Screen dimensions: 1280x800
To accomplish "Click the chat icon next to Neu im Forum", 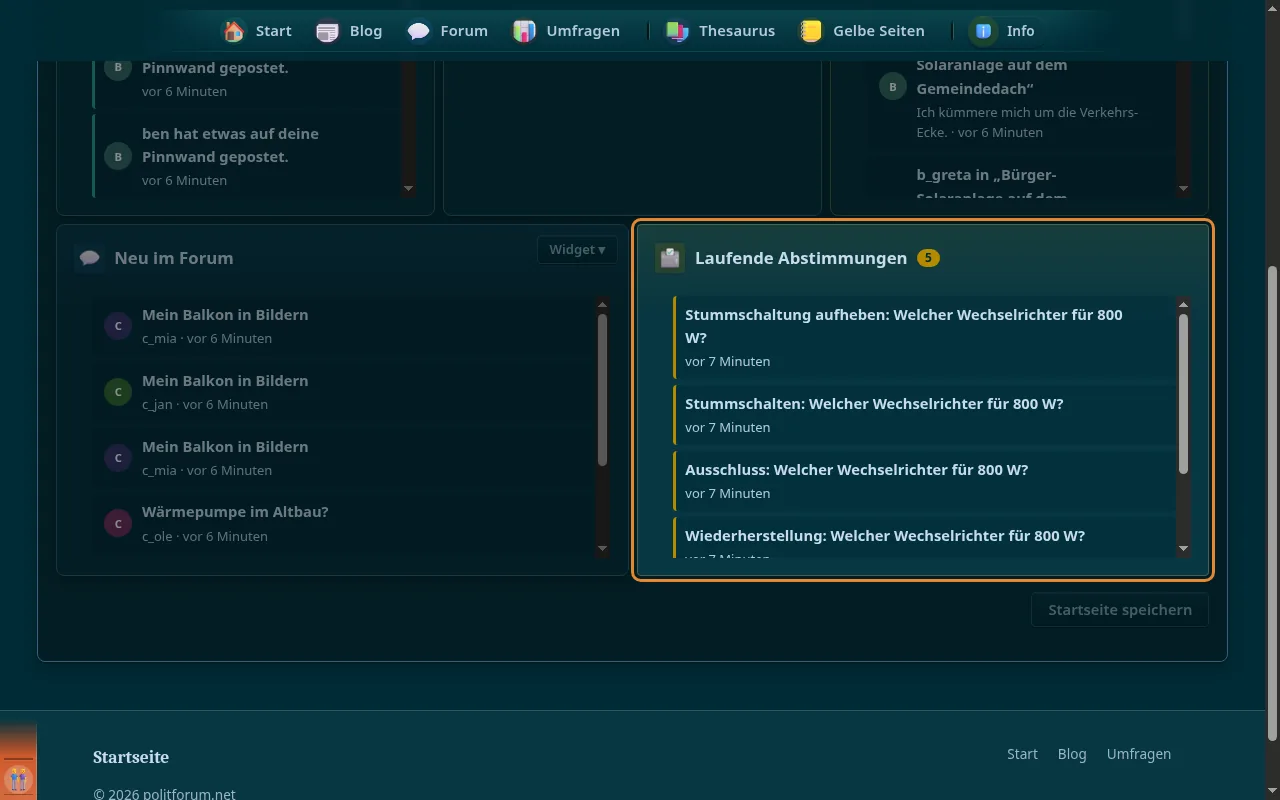I will point(90,258).
